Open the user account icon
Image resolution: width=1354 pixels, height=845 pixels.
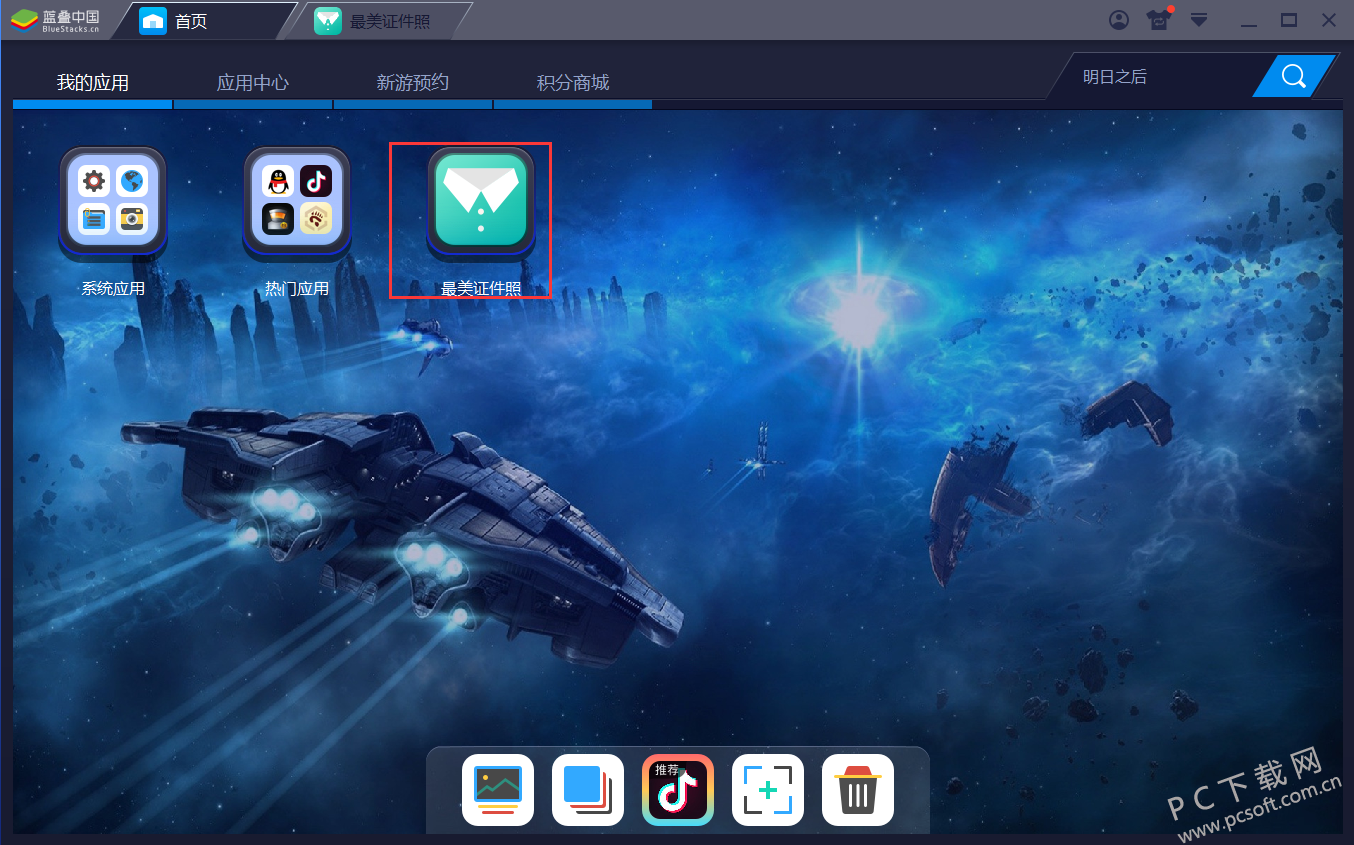pyautogui.click(x=1119, y=20)
